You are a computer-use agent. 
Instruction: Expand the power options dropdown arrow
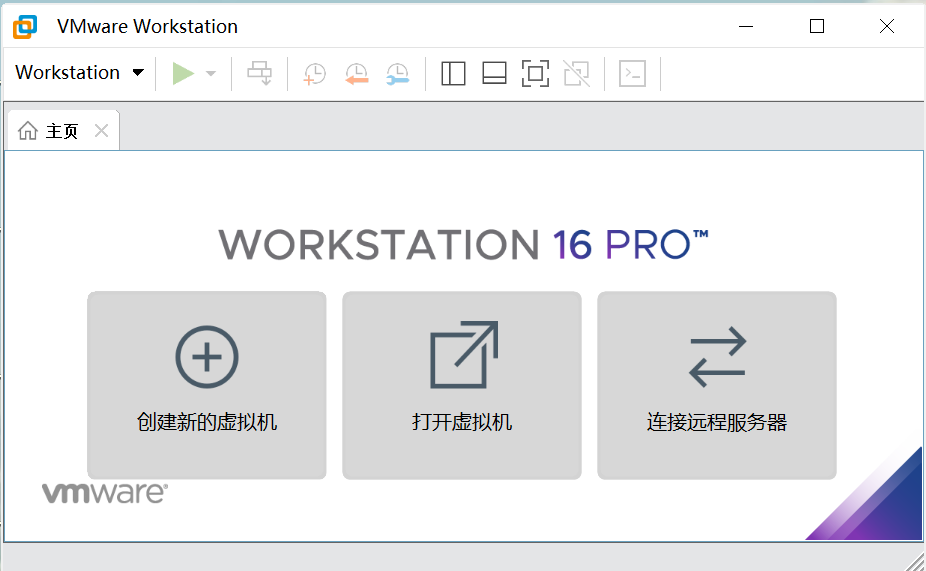[x=211, y=74]
